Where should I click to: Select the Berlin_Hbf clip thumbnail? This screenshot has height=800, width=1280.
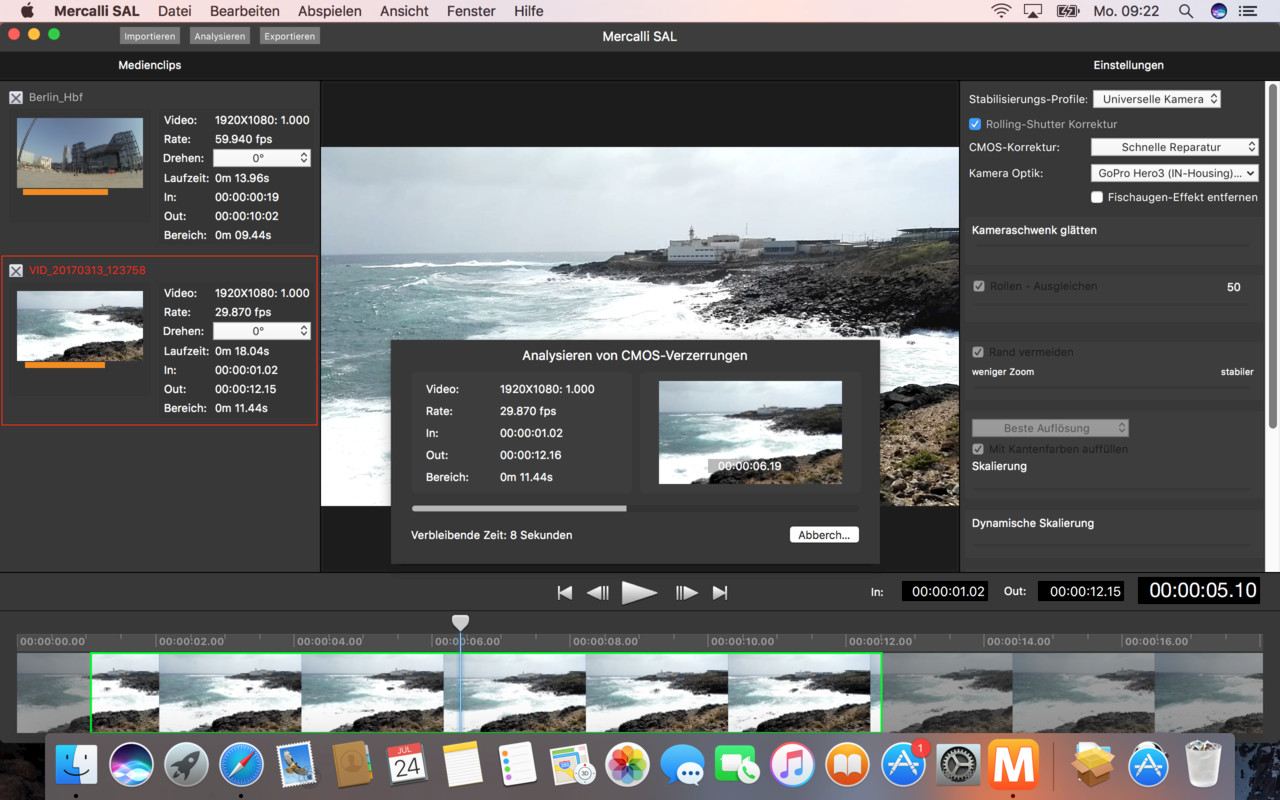click(80, 152)
